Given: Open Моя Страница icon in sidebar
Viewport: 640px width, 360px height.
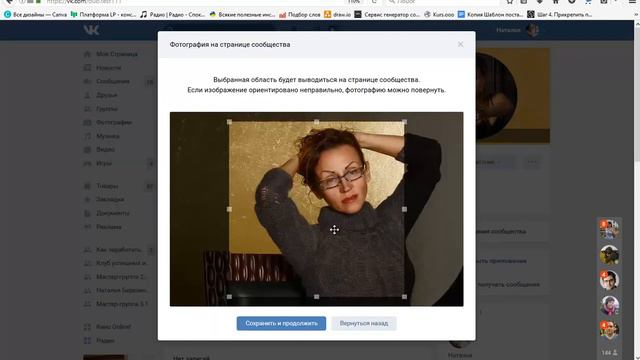Looking at the screenshot, I should coord(87,54).
